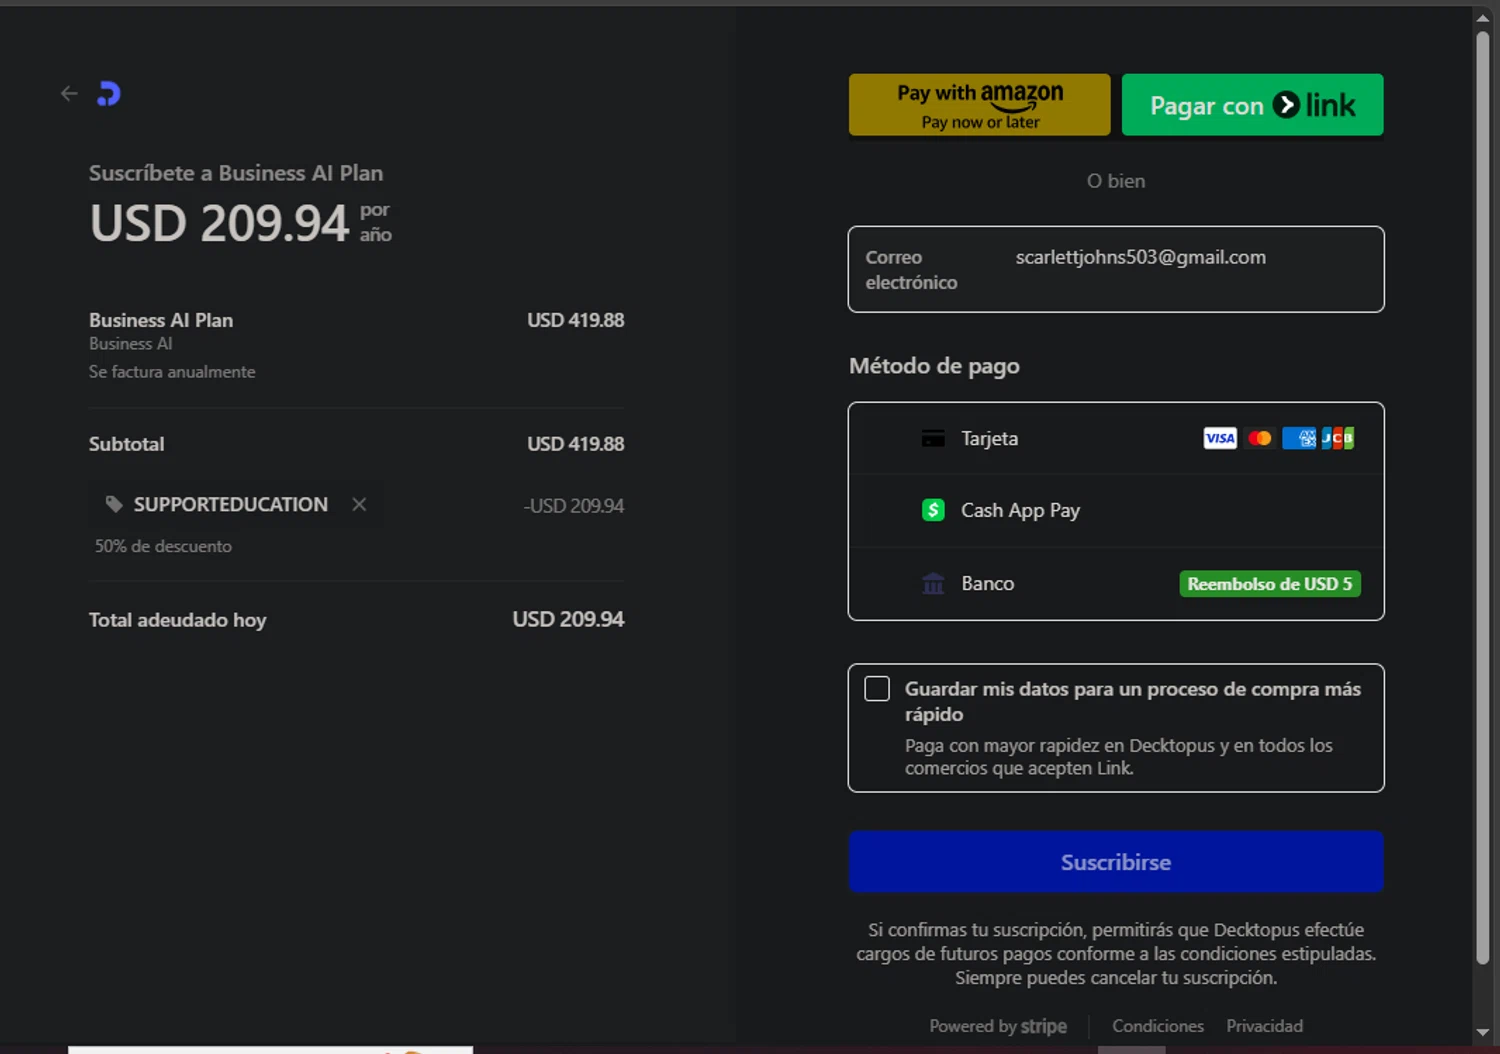Viewport: 1500px width, 1054px height.
Task: Click the Subtotal USD 419.88 value
Action: pos(575,444)
